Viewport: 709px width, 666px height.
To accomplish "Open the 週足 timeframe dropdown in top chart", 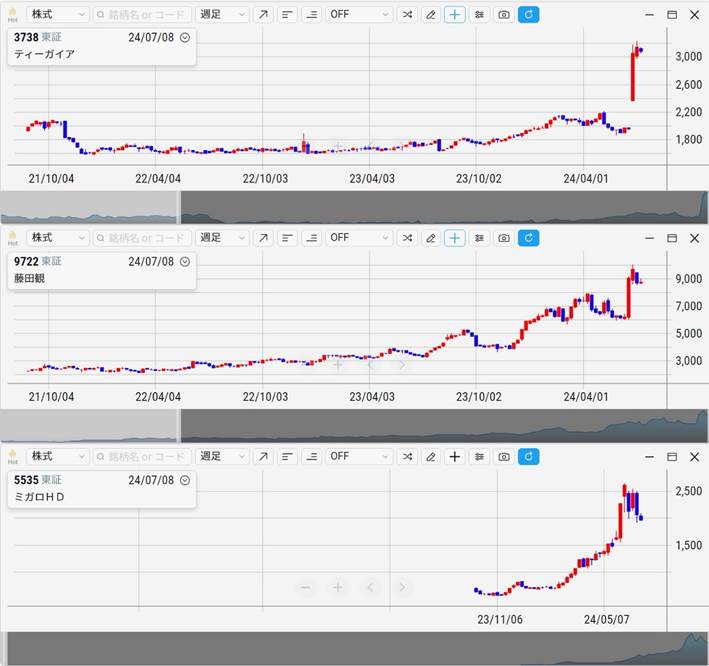I will [x=222, y=15].
